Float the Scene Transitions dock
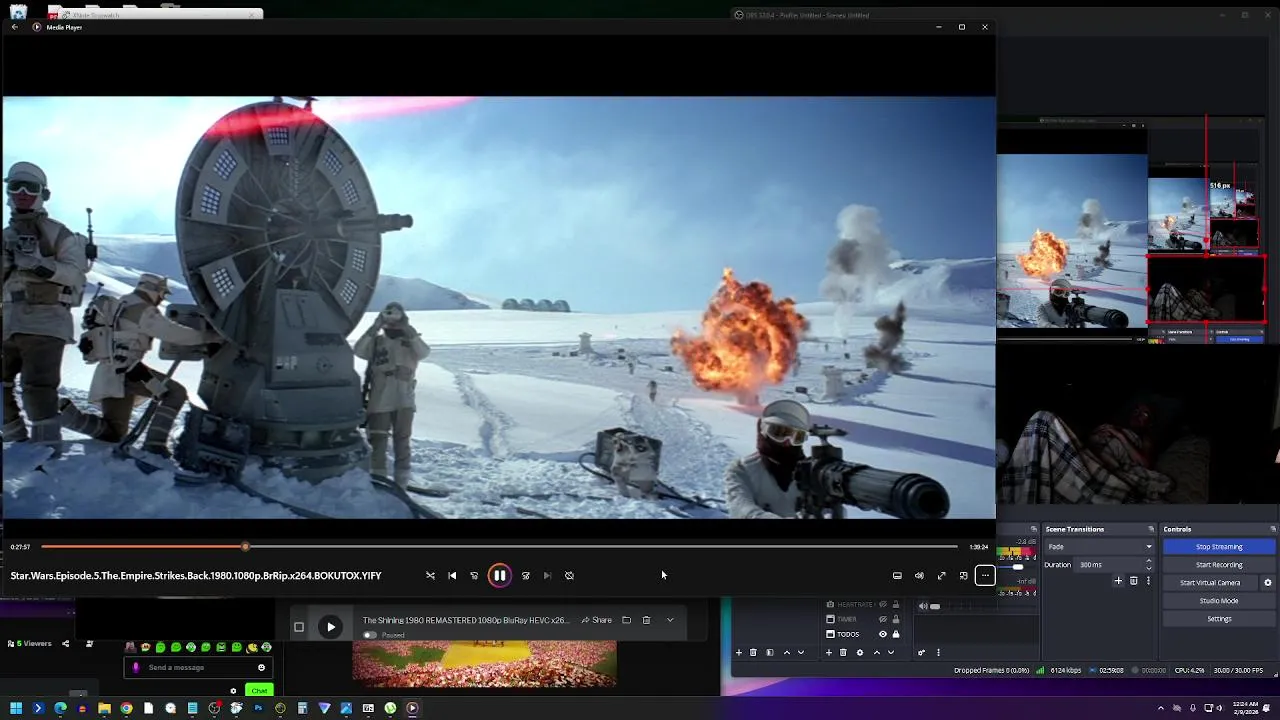1280x720 pixels. [1151, 529]
